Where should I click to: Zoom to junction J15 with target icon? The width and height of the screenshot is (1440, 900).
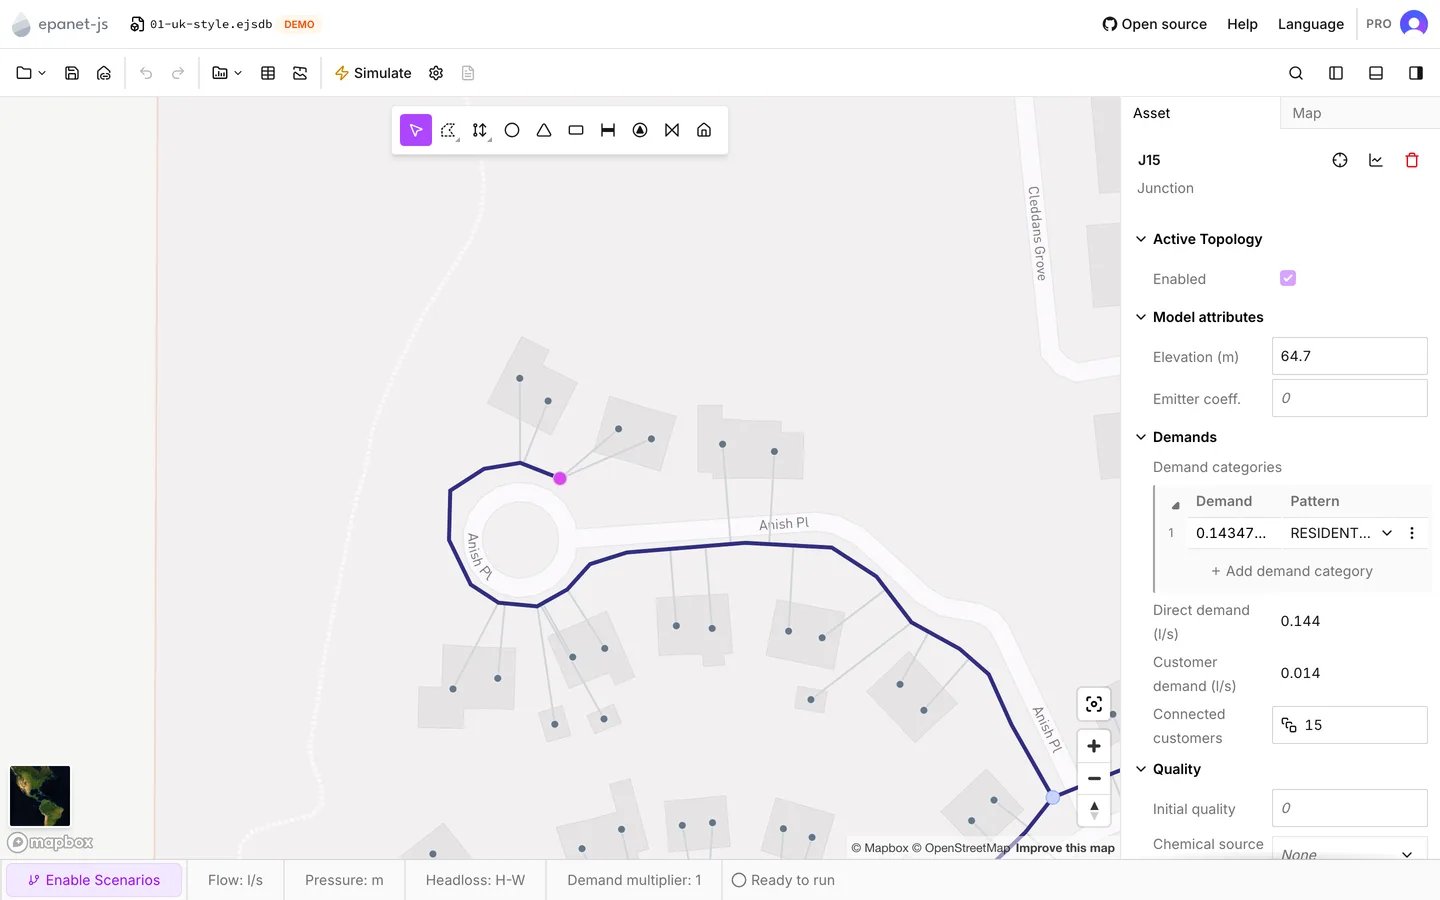[1340, 160]
